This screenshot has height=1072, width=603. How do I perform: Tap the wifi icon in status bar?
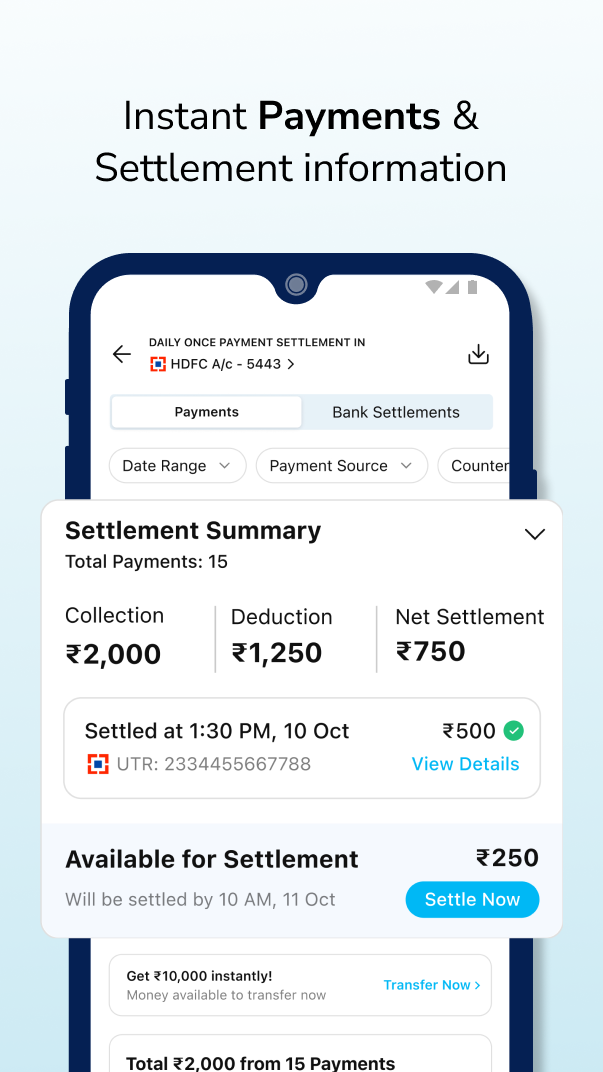click(x=433, y=285)
